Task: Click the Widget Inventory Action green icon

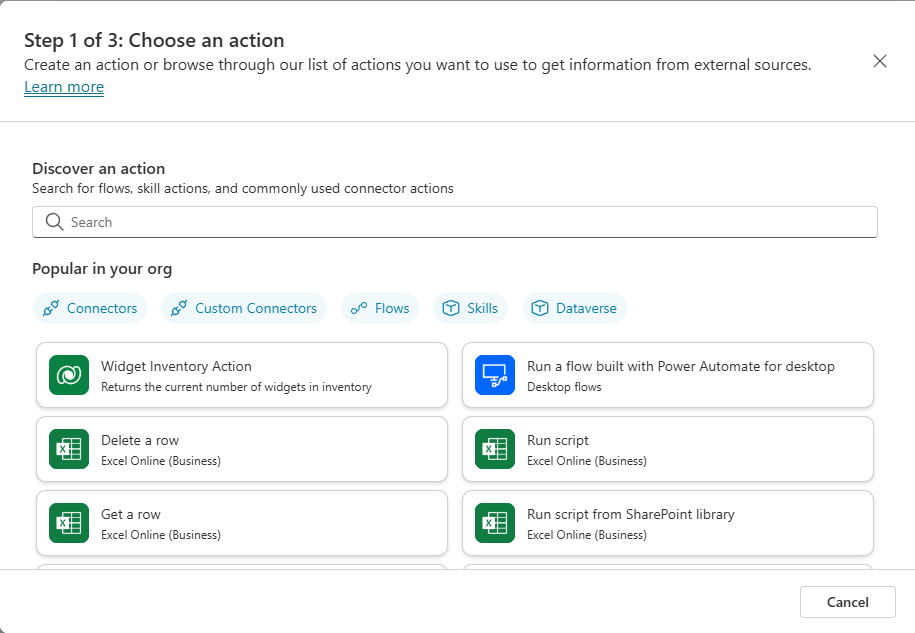Action: [x=69, y=375]
